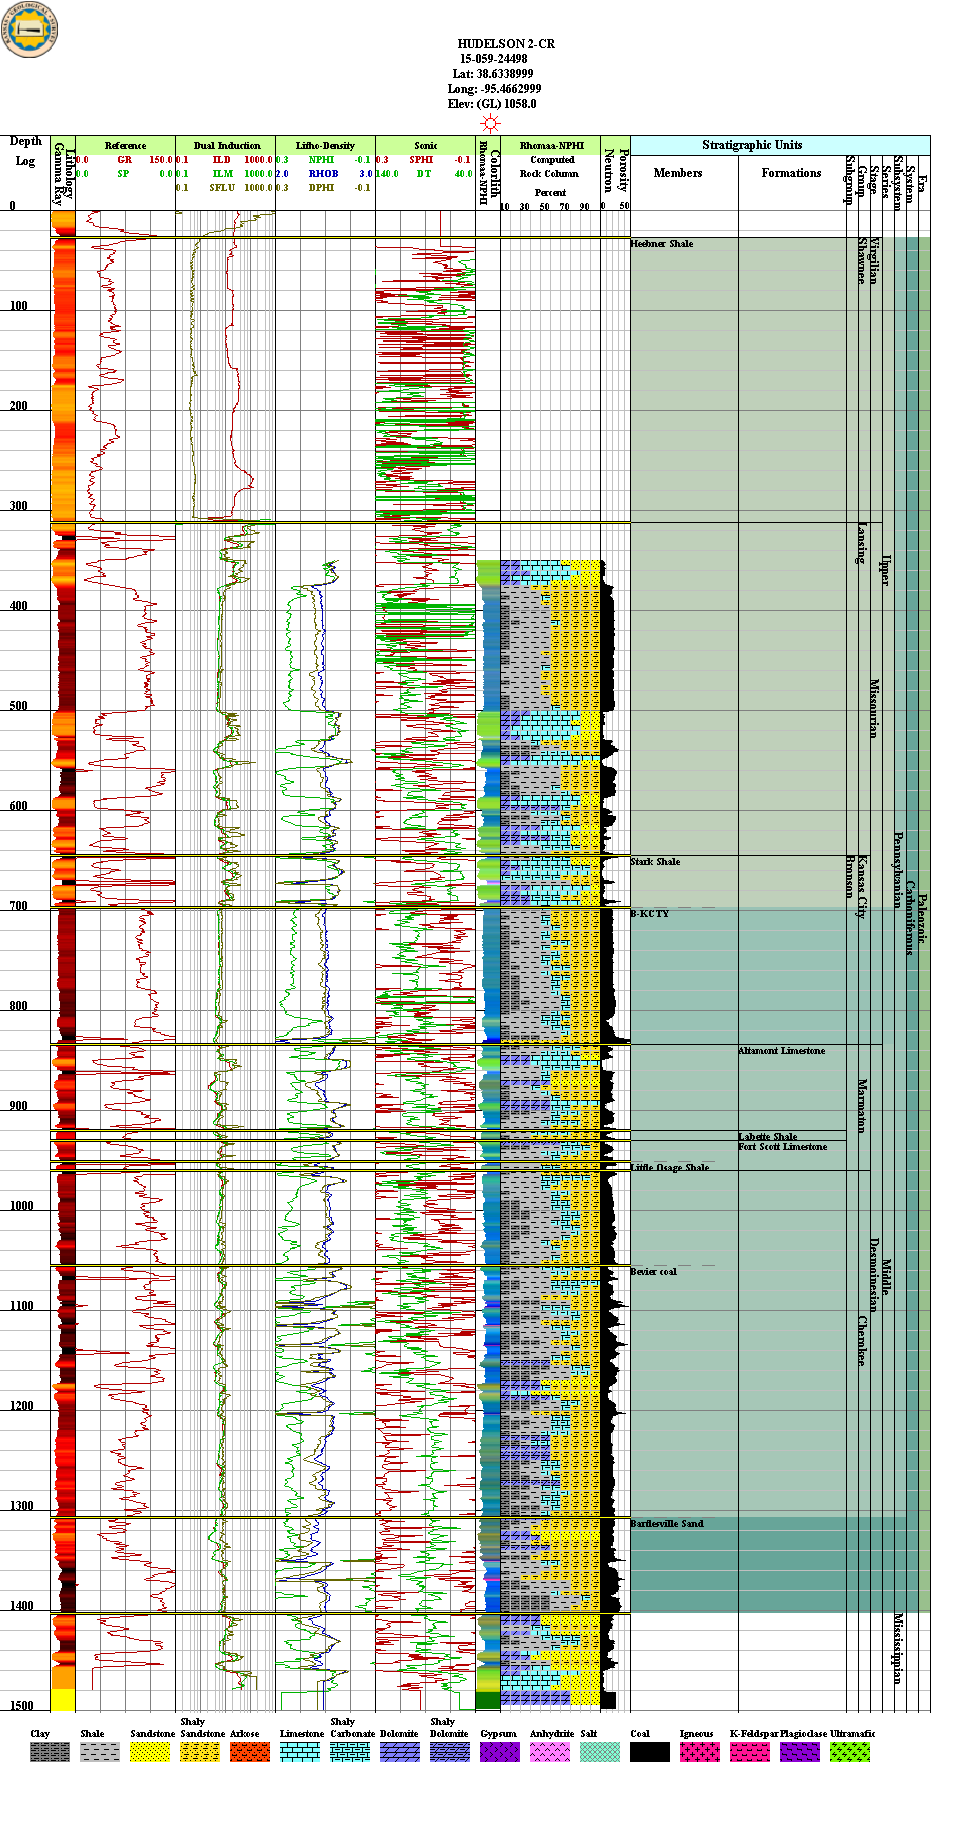Click the red well symbol under the elevation
The width and height of the screenshot is (980, 1837).
[490, 123]
